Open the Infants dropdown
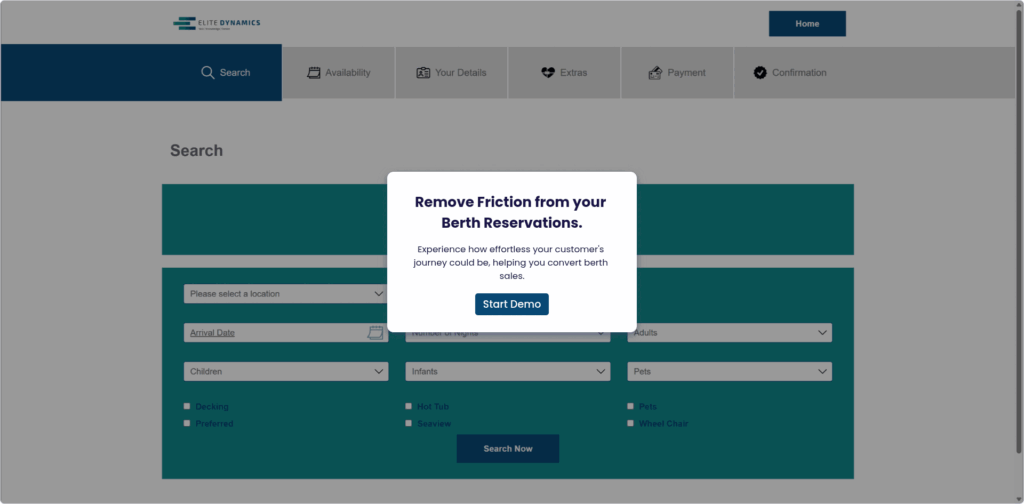The width and height of the screenshot is (1024, 504). pos(507,371)
